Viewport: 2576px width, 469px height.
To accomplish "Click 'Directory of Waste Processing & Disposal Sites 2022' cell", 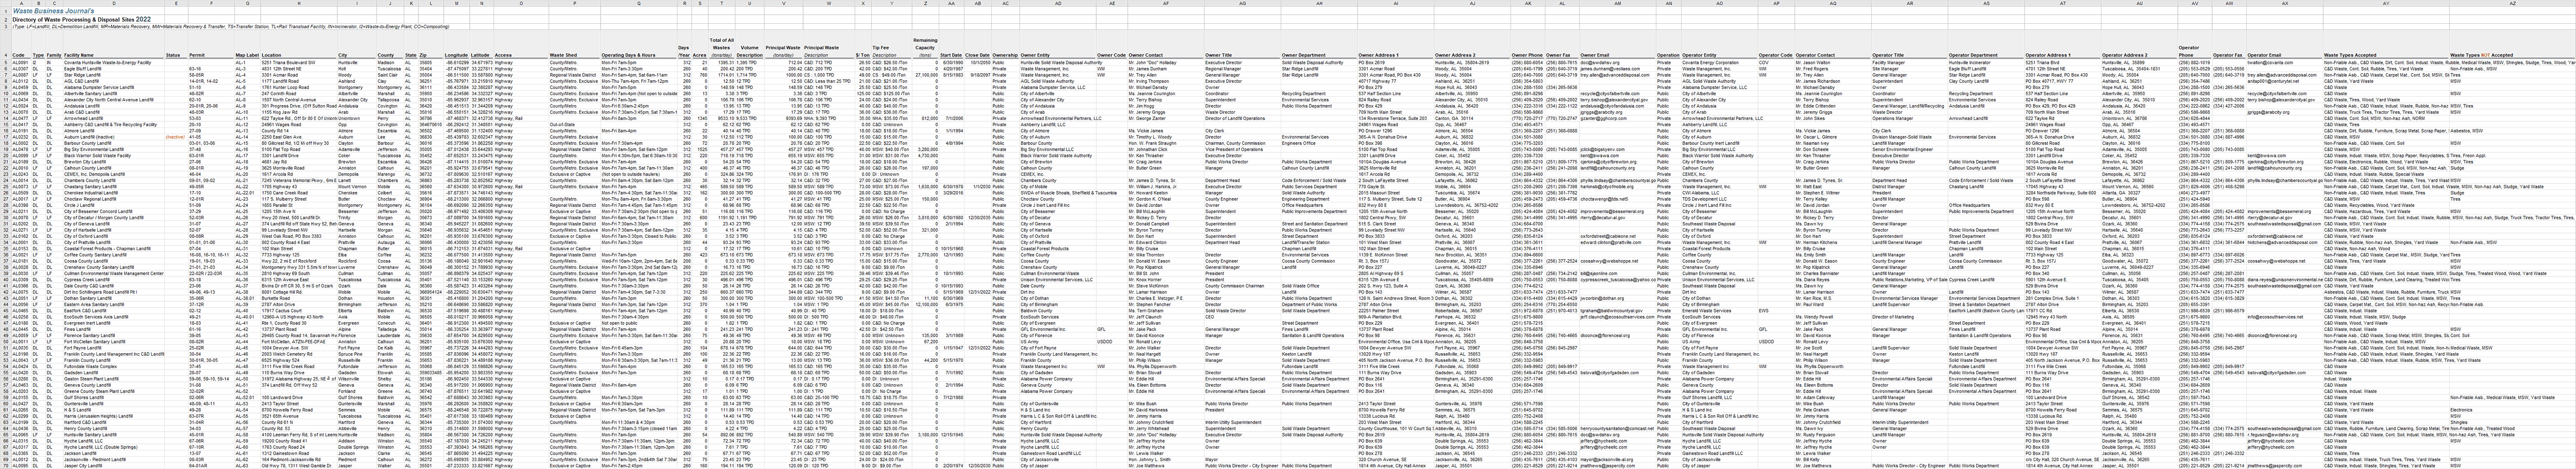I will 82,19.
